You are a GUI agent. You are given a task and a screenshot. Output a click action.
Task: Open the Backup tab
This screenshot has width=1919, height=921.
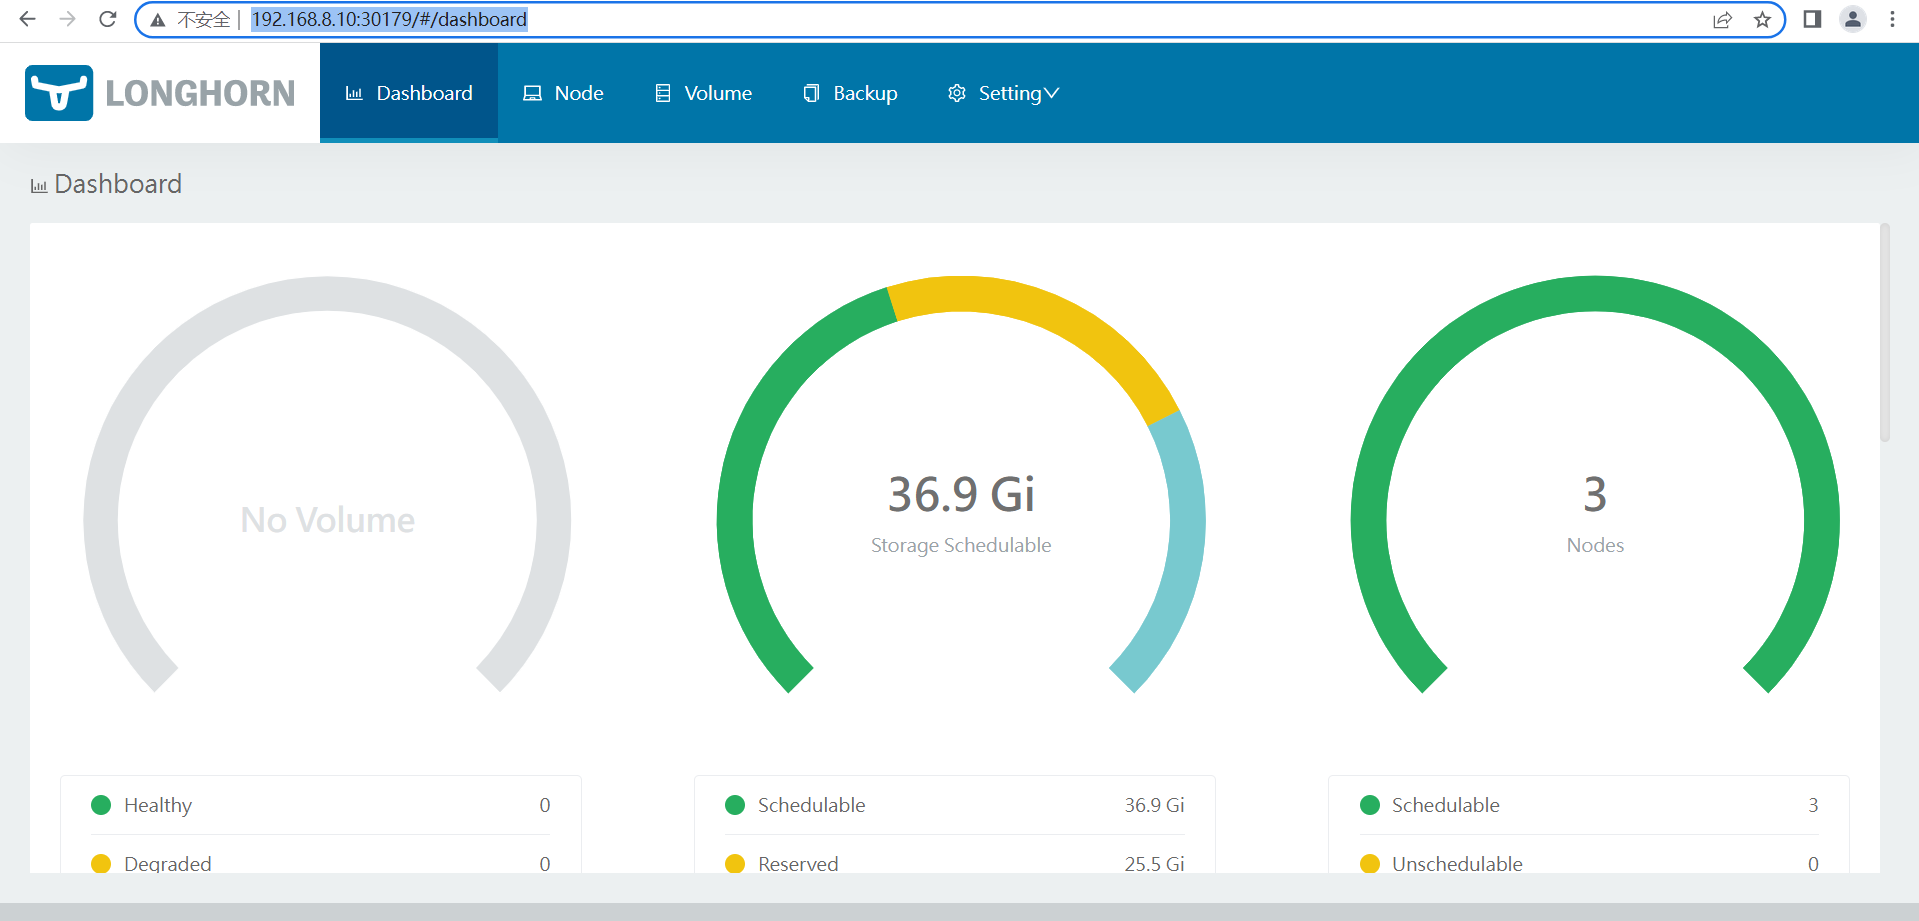point(850,93)
